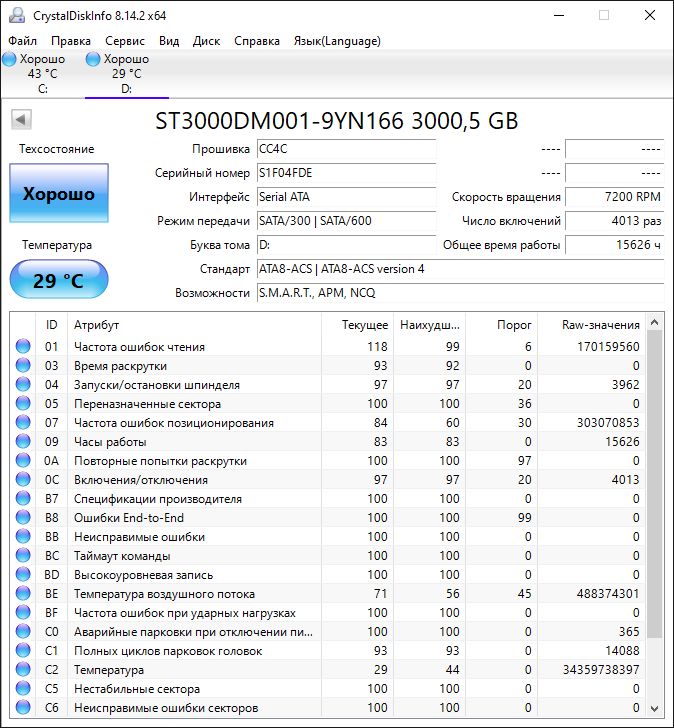Click status orb next to Переназначенные сектора
Screen dimensions: 674x728
point(23,404)
